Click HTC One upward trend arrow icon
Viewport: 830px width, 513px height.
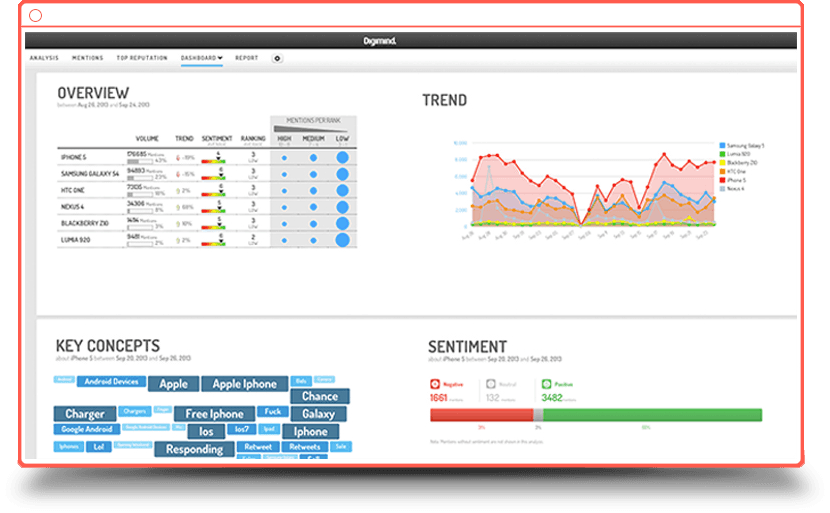[x=178, y=191]
